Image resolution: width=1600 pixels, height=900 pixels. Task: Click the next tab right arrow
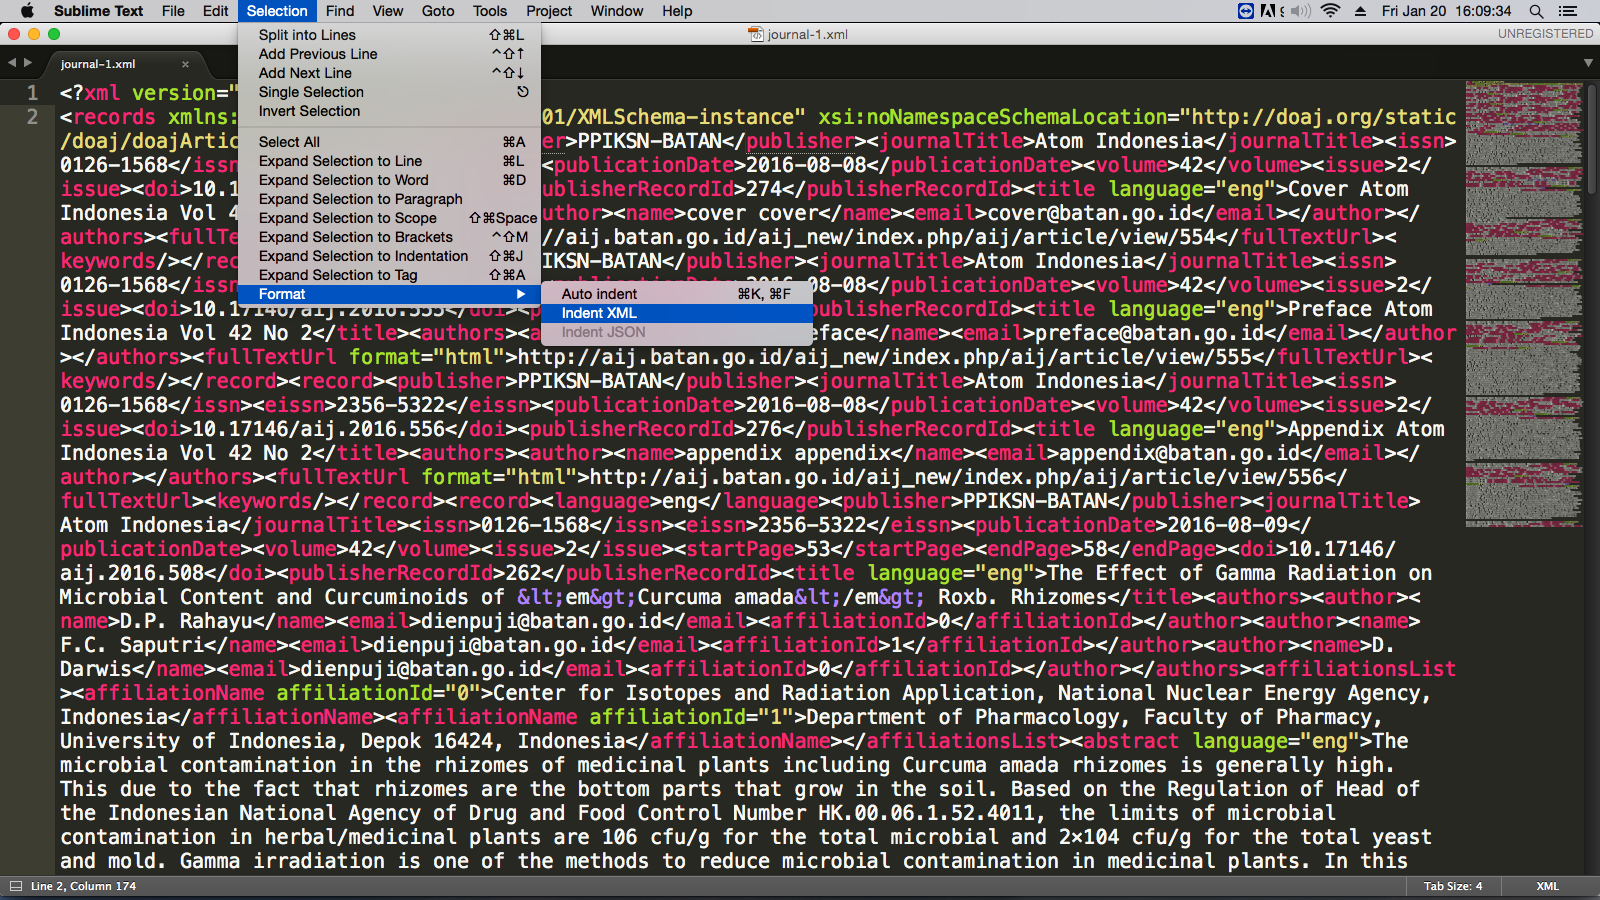(28, 63)
